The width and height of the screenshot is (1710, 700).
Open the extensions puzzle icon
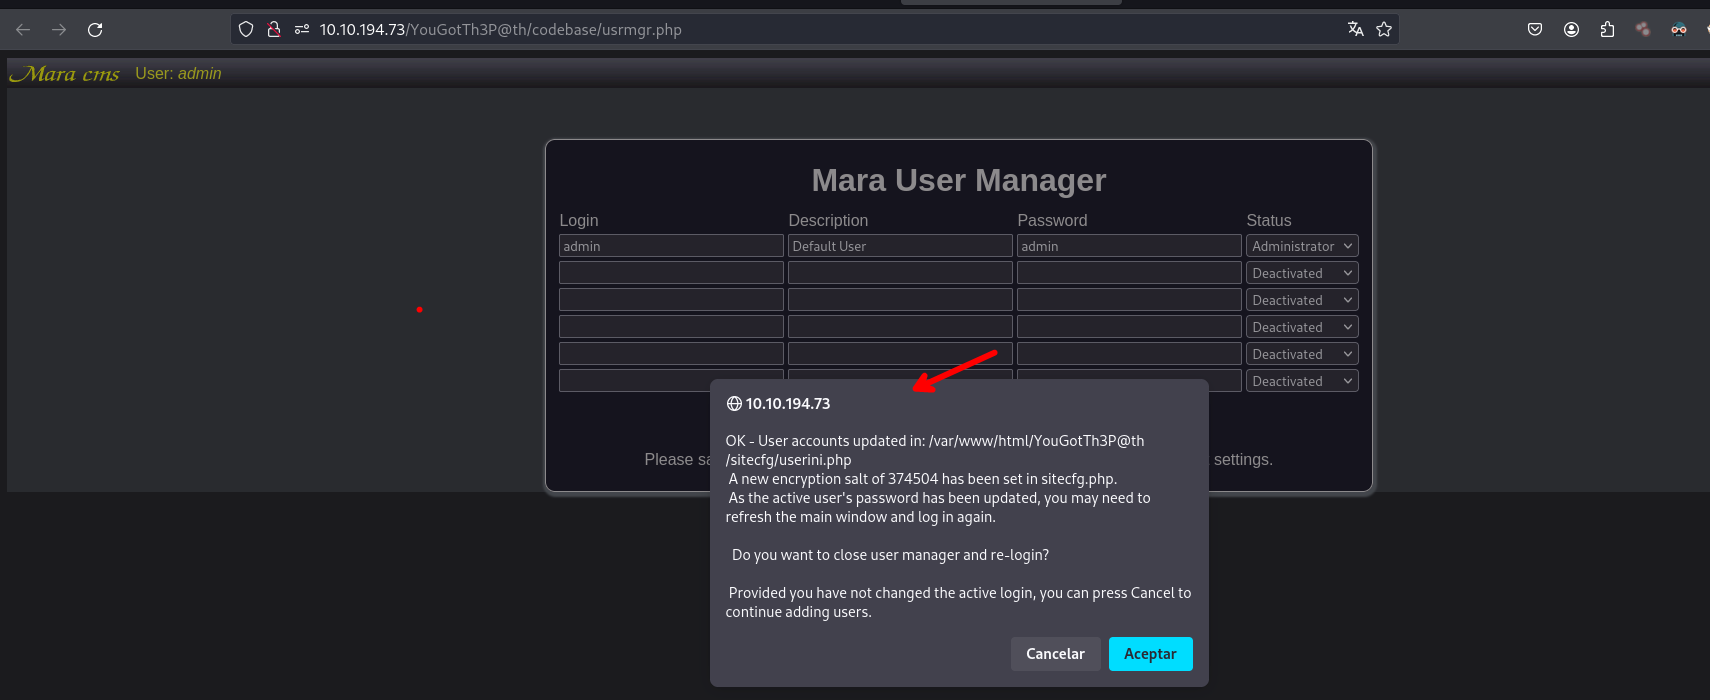click(x=1607, y=30)
